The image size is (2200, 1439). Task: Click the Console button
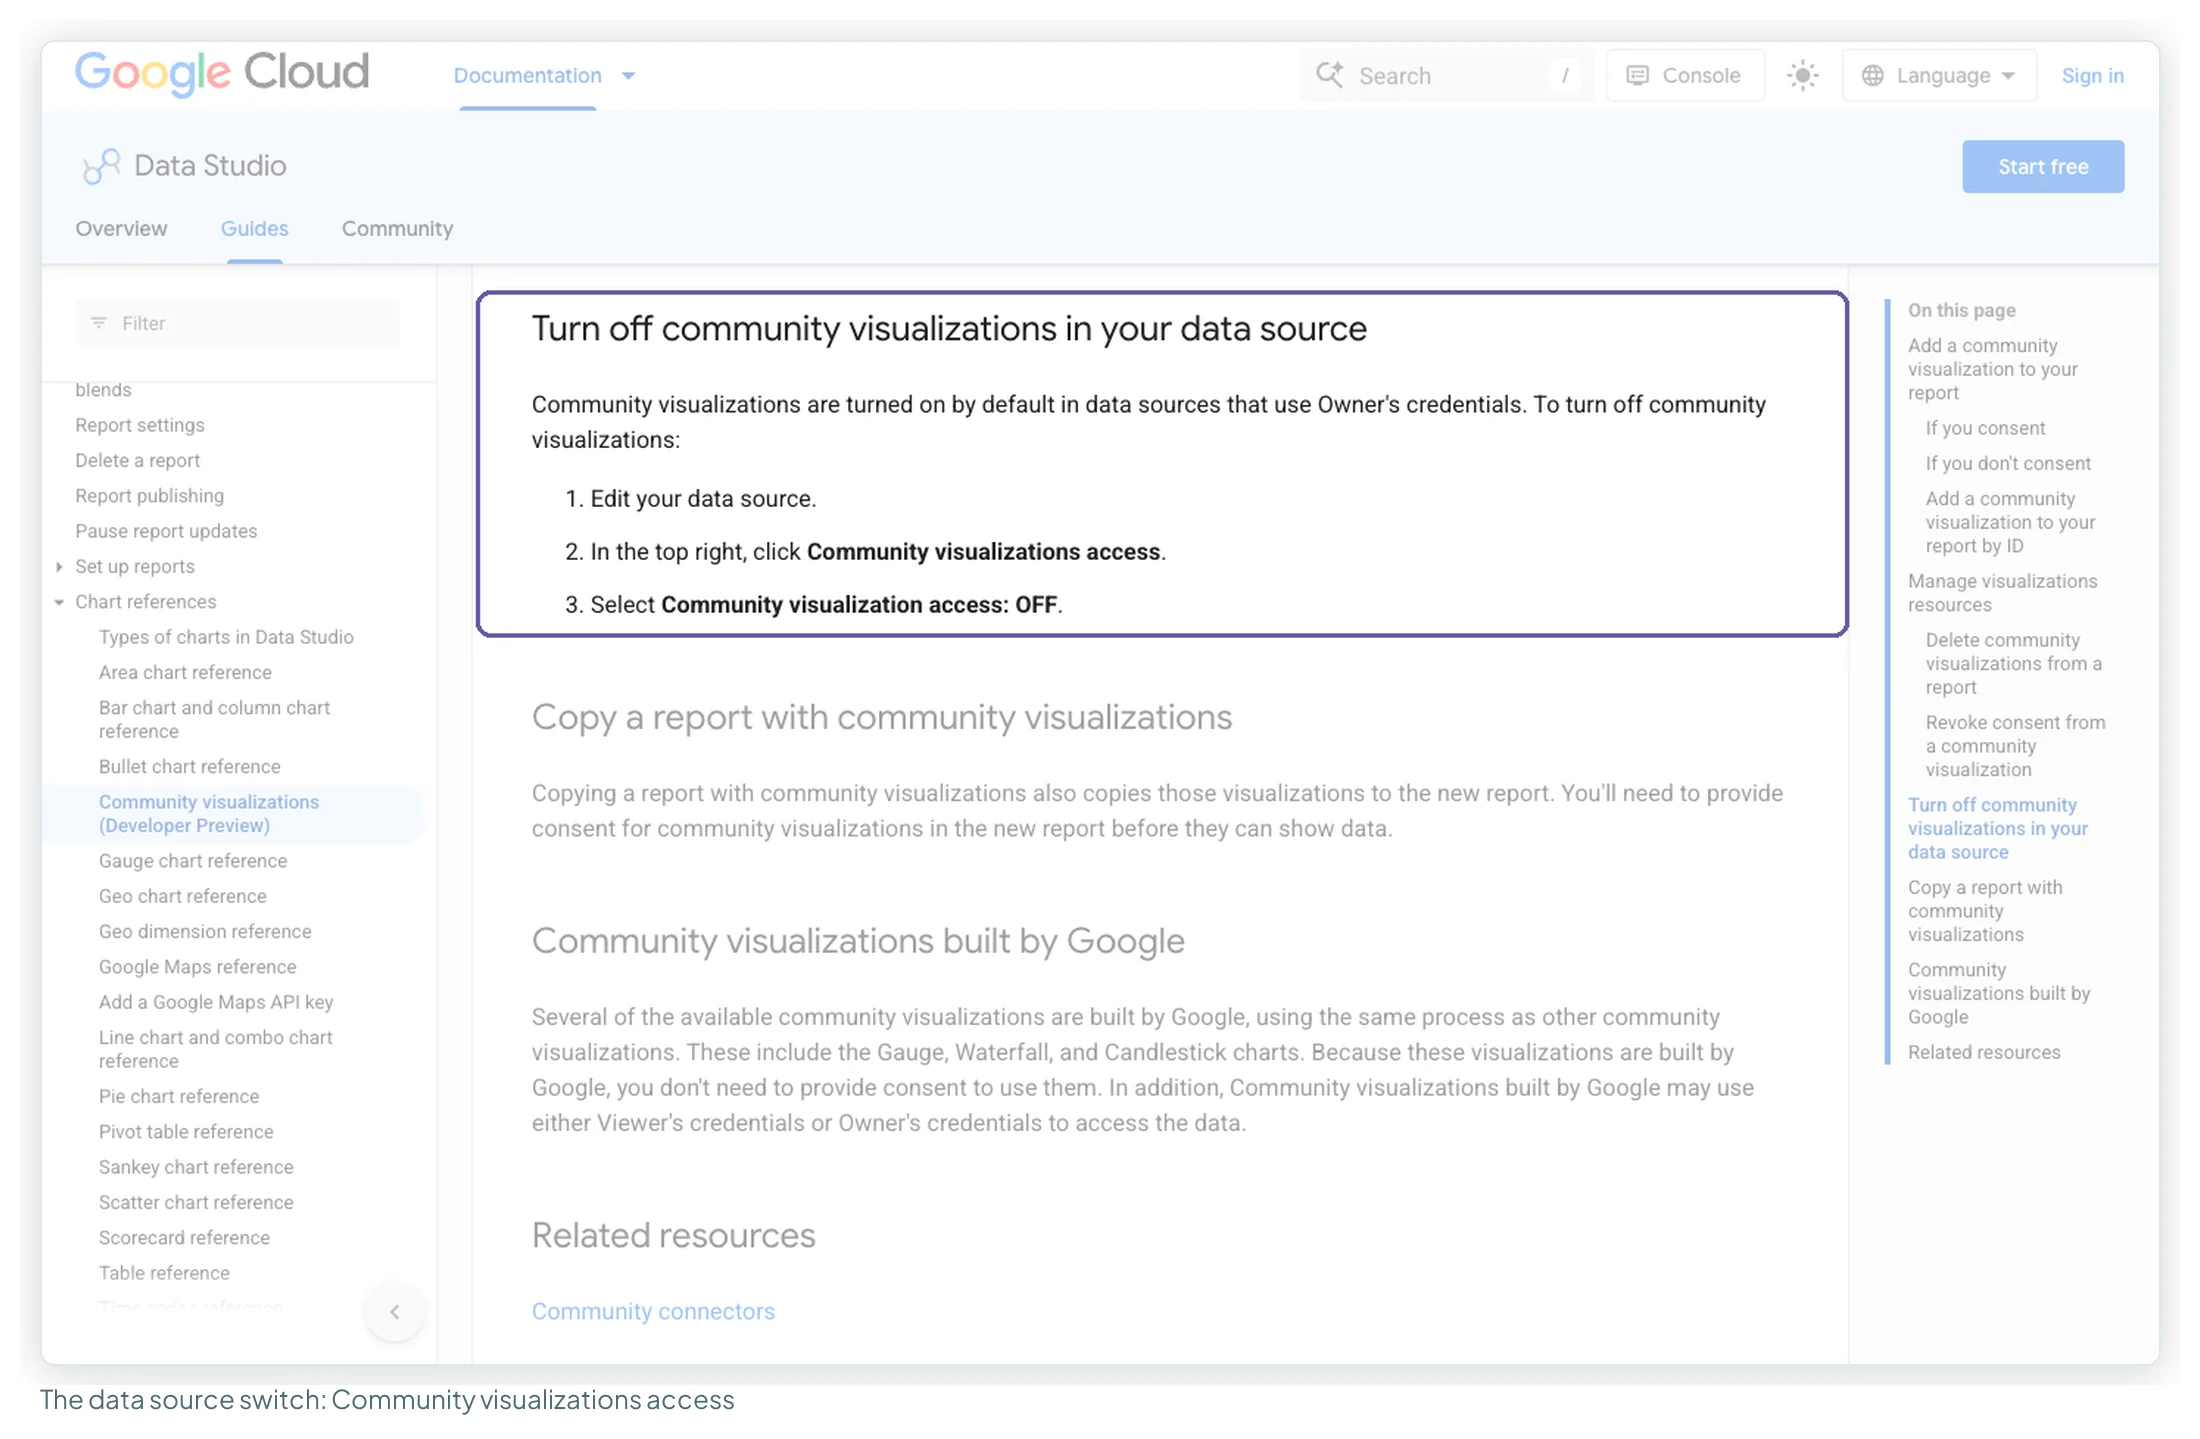click(x=1684, y=76)
